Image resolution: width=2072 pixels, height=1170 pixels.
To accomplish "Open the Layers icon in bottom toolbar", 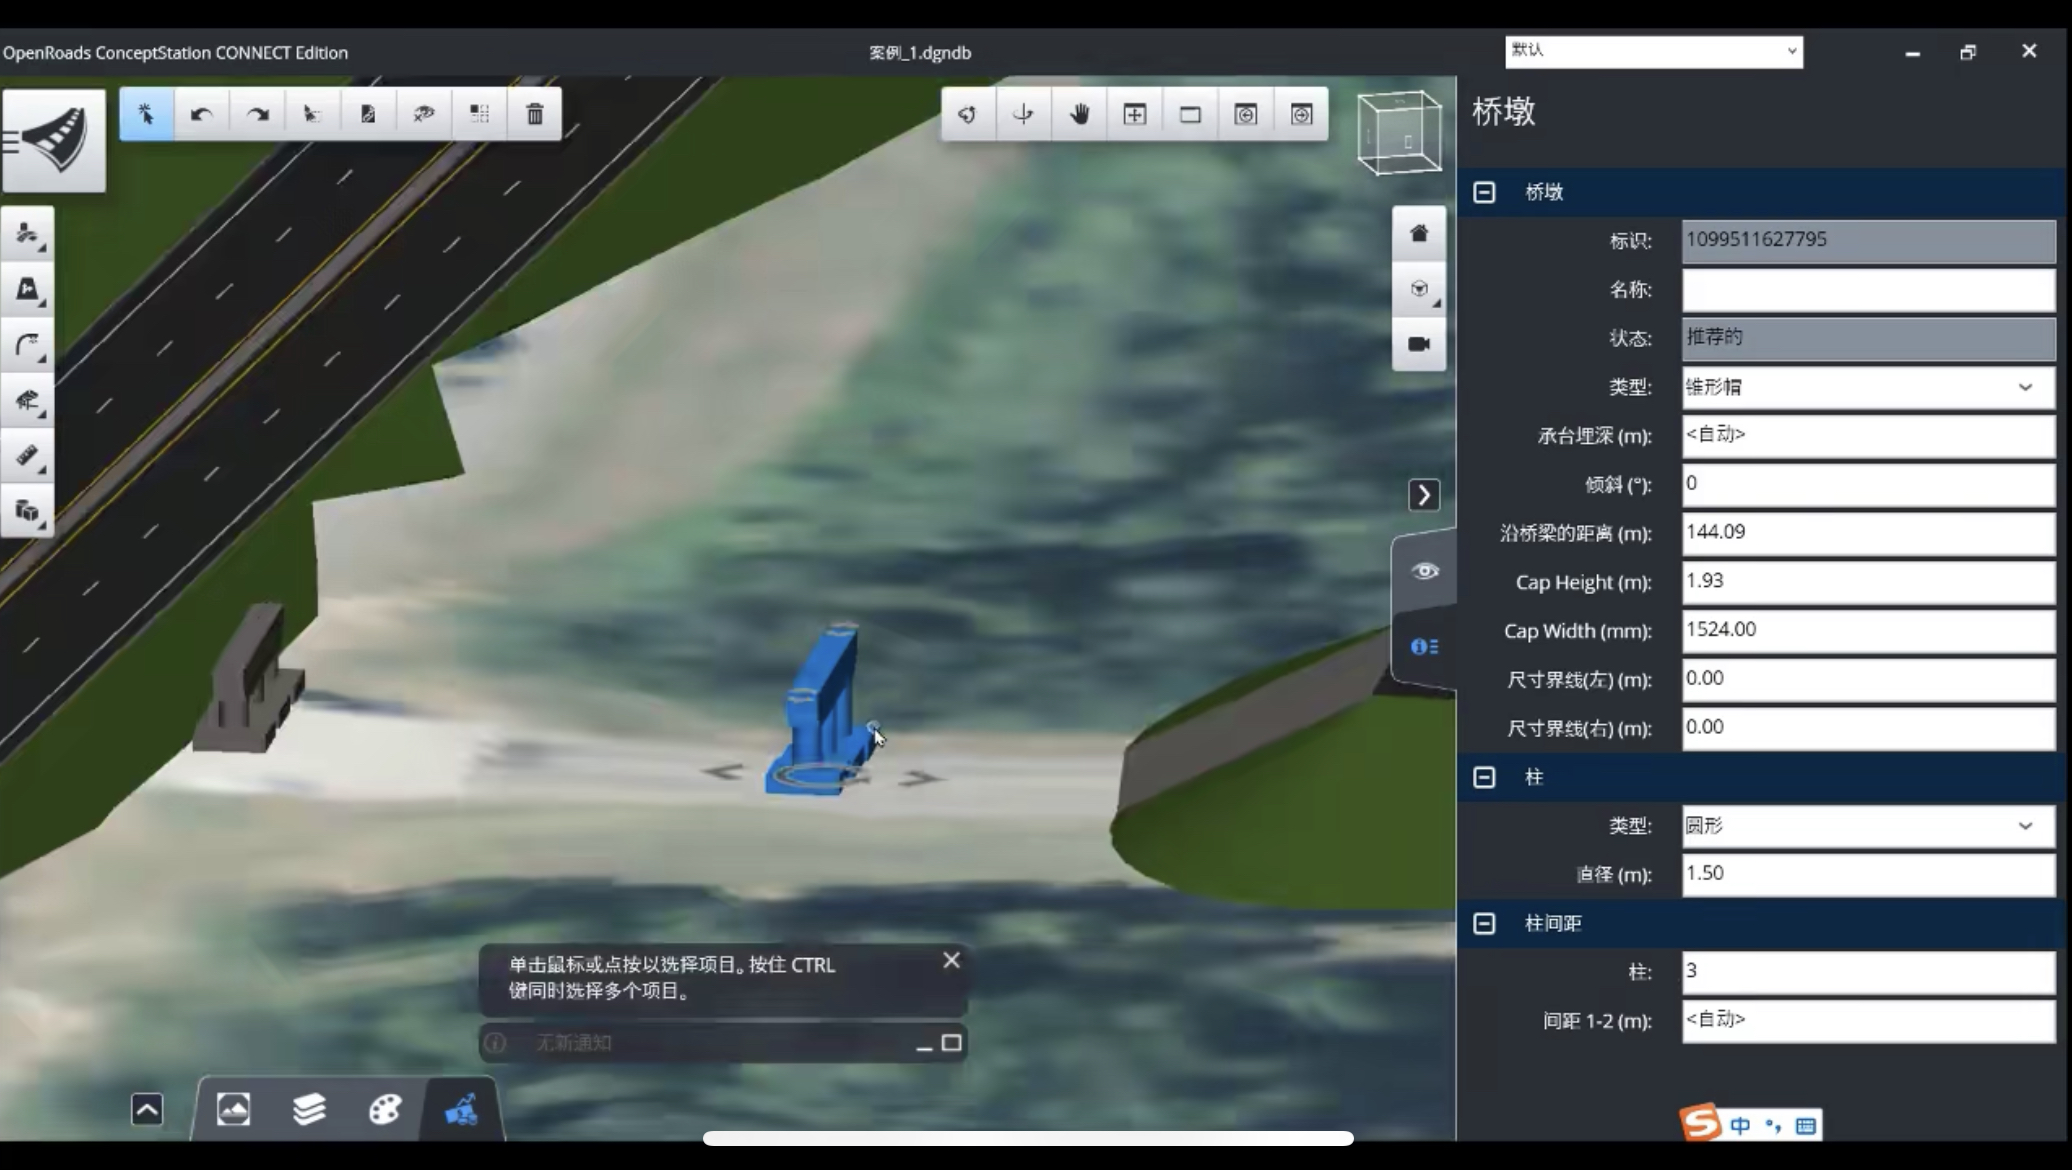I will pyautogui.click(x=309, y=1109).
